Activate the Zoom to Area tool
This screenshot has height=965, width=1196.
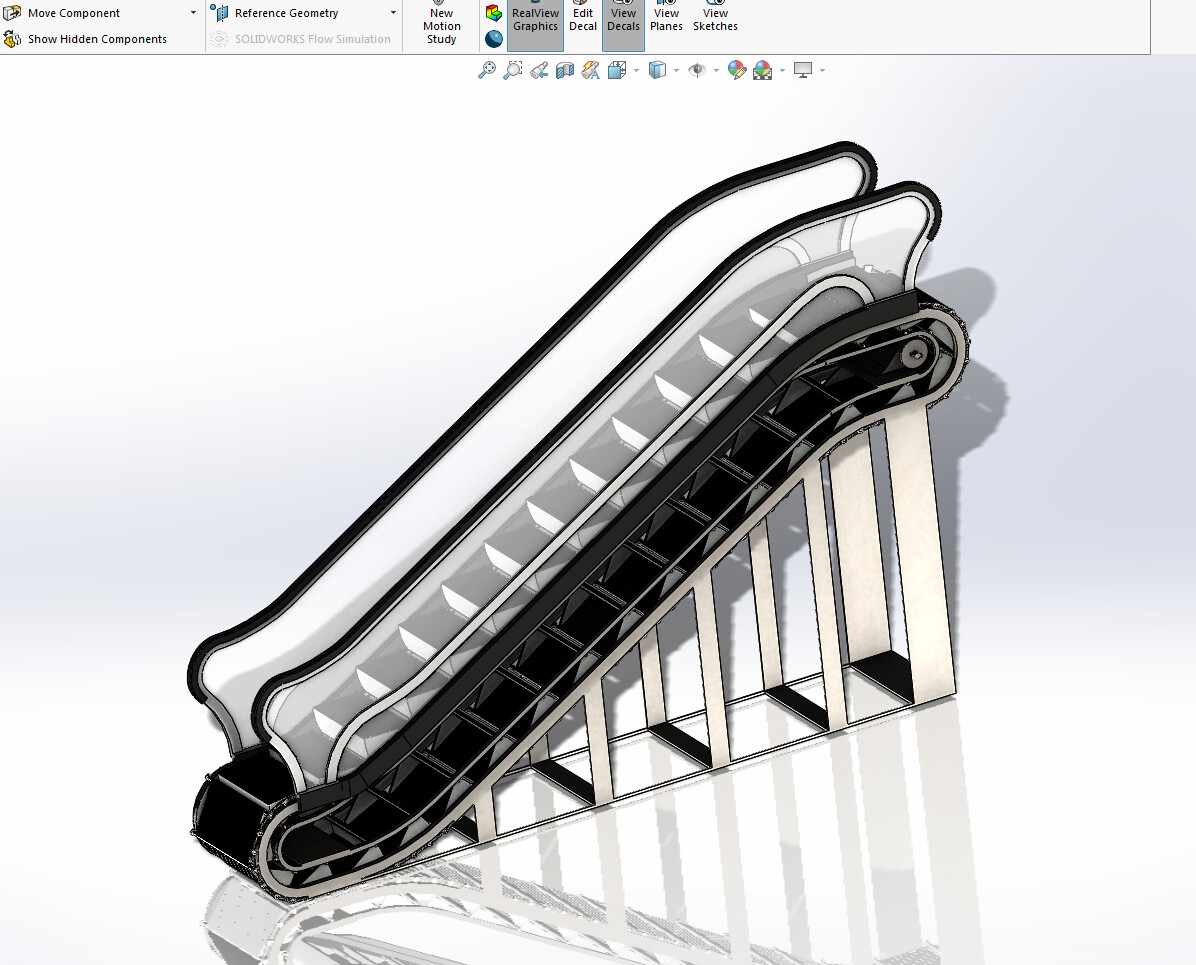click(513, 70)
